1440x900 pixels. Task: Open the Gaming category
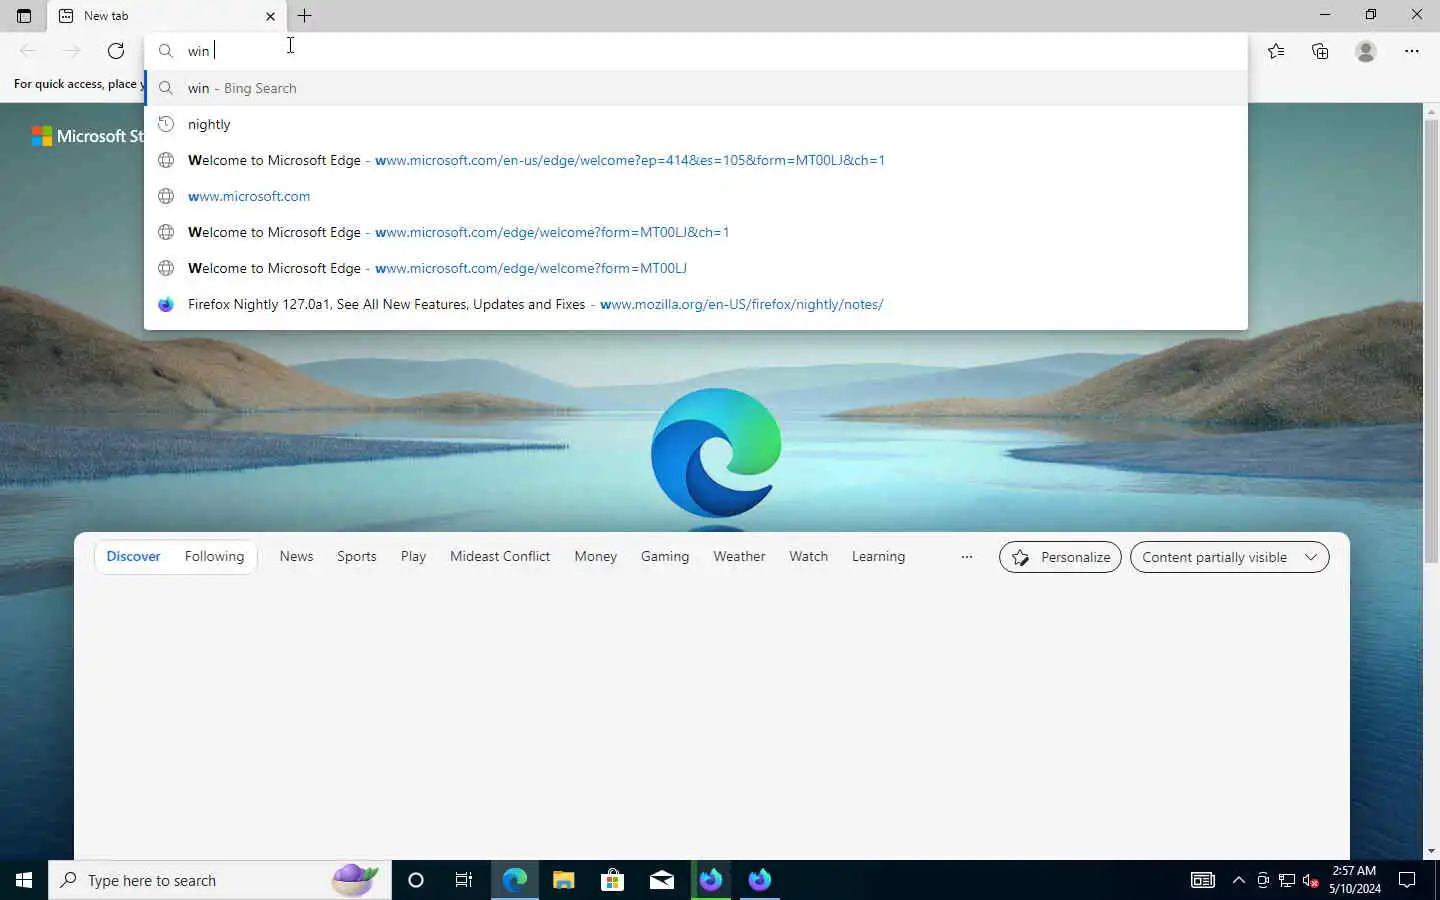point(665,557)
